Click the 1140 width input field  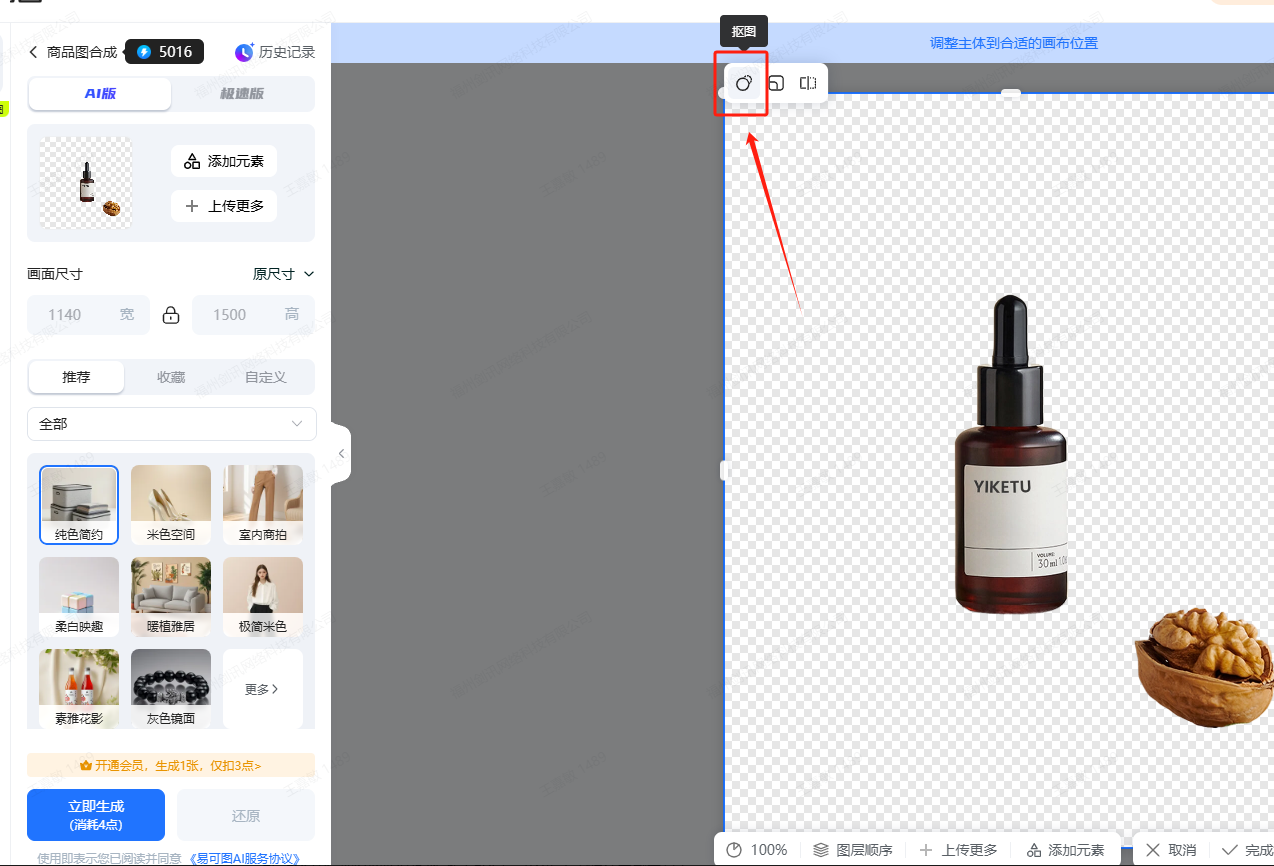coord(88,315)
